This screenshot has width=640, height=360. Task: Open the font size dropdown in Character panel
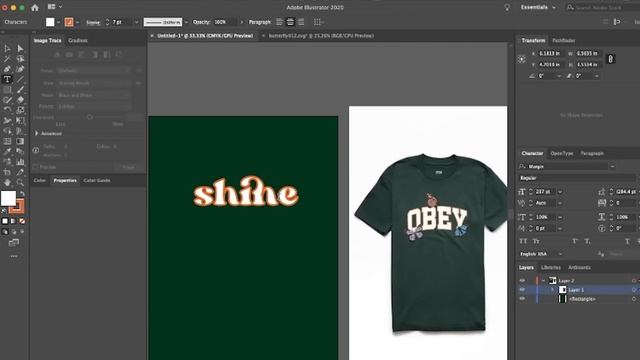coord(560,191)
